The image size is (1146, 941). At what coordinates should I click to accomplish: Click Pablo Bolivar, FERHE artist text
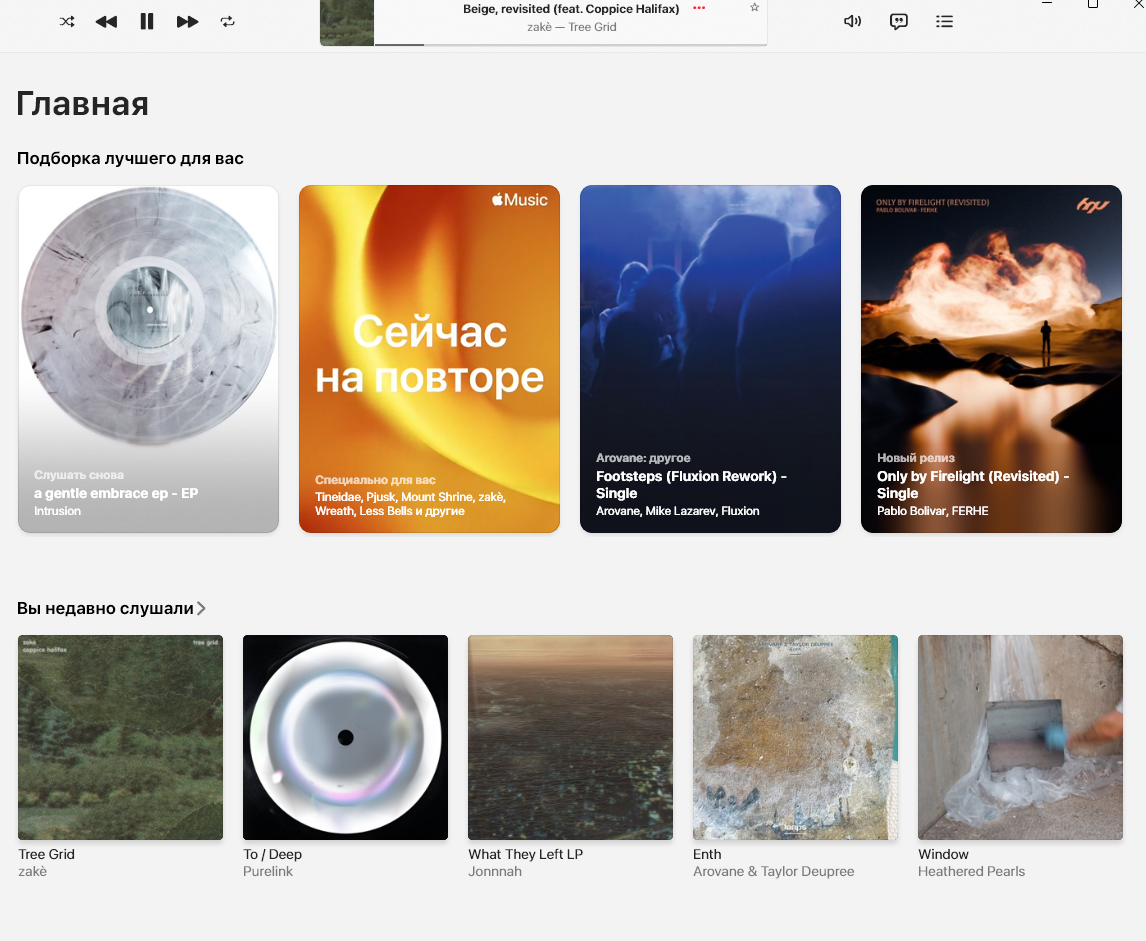point(933,511)
